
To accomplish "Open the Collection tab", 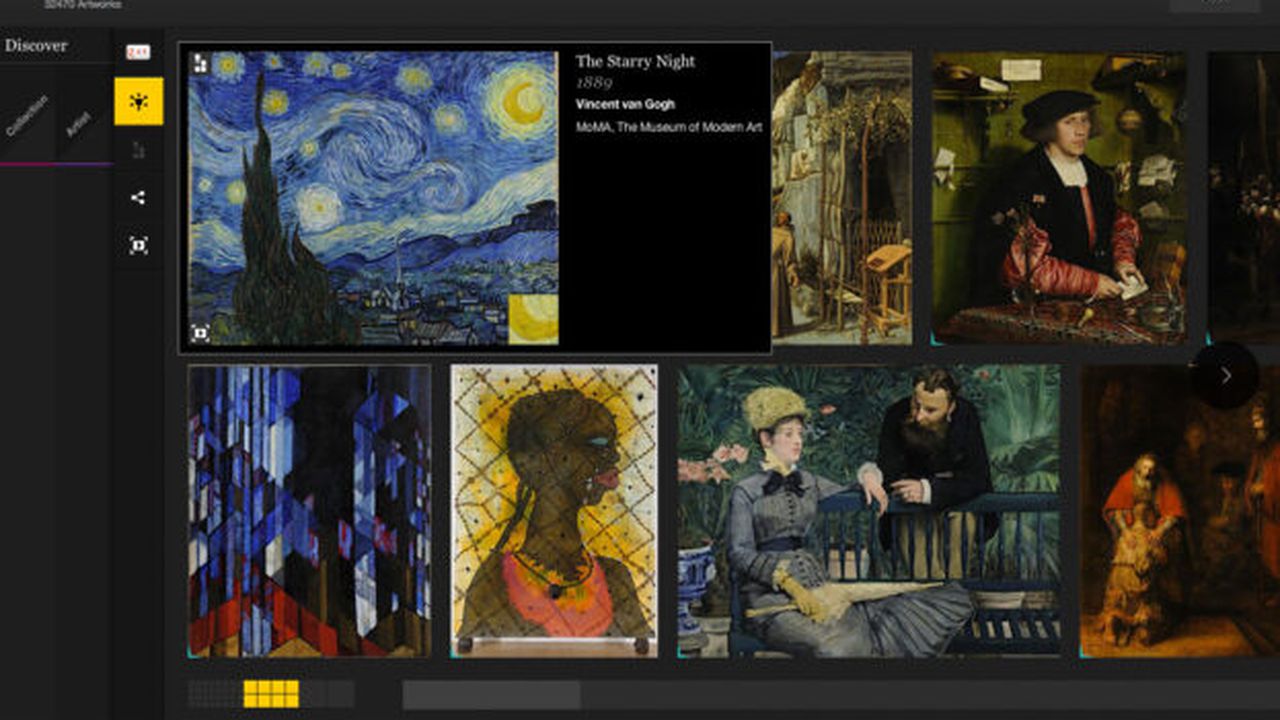I will 27,116.
